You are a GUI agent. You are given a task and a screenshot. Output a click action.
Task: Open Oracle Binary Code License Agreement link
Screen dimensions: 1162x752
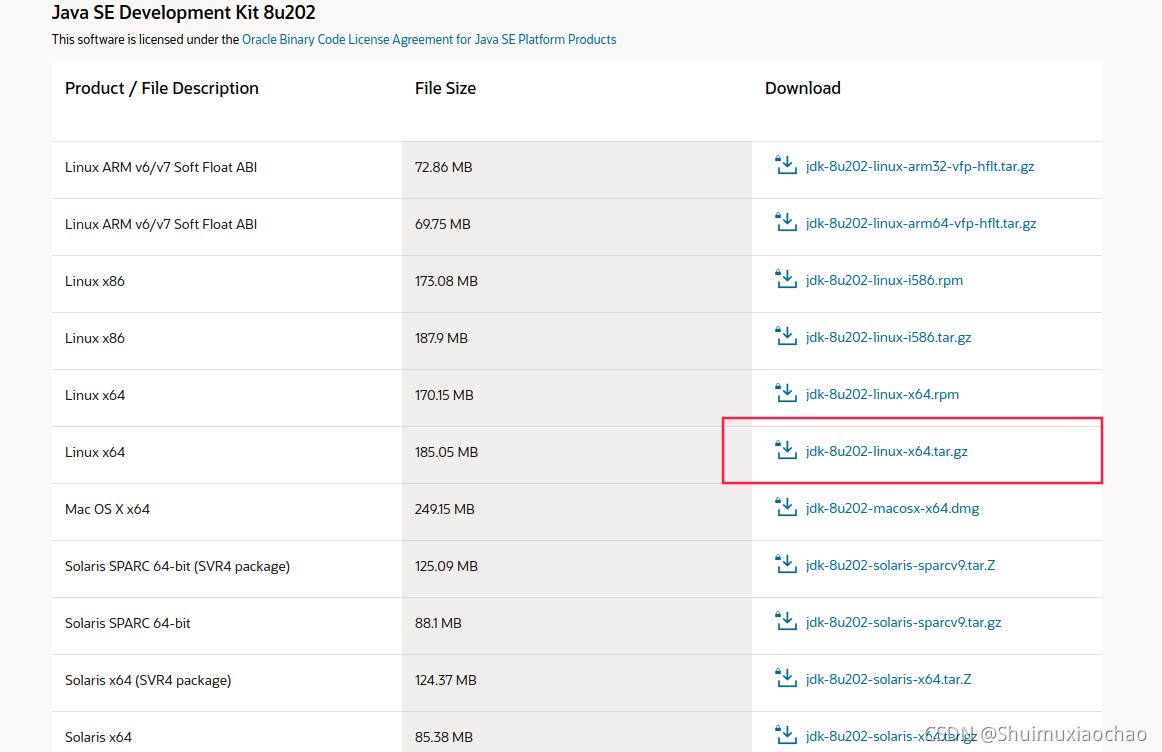tap(429, 39)
